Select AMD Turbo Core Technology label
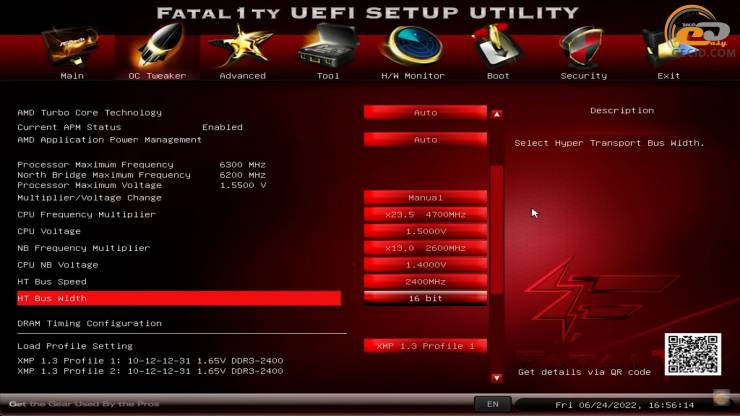The height and width of the screenshot is (416, 740). click(x=89, y=113)
